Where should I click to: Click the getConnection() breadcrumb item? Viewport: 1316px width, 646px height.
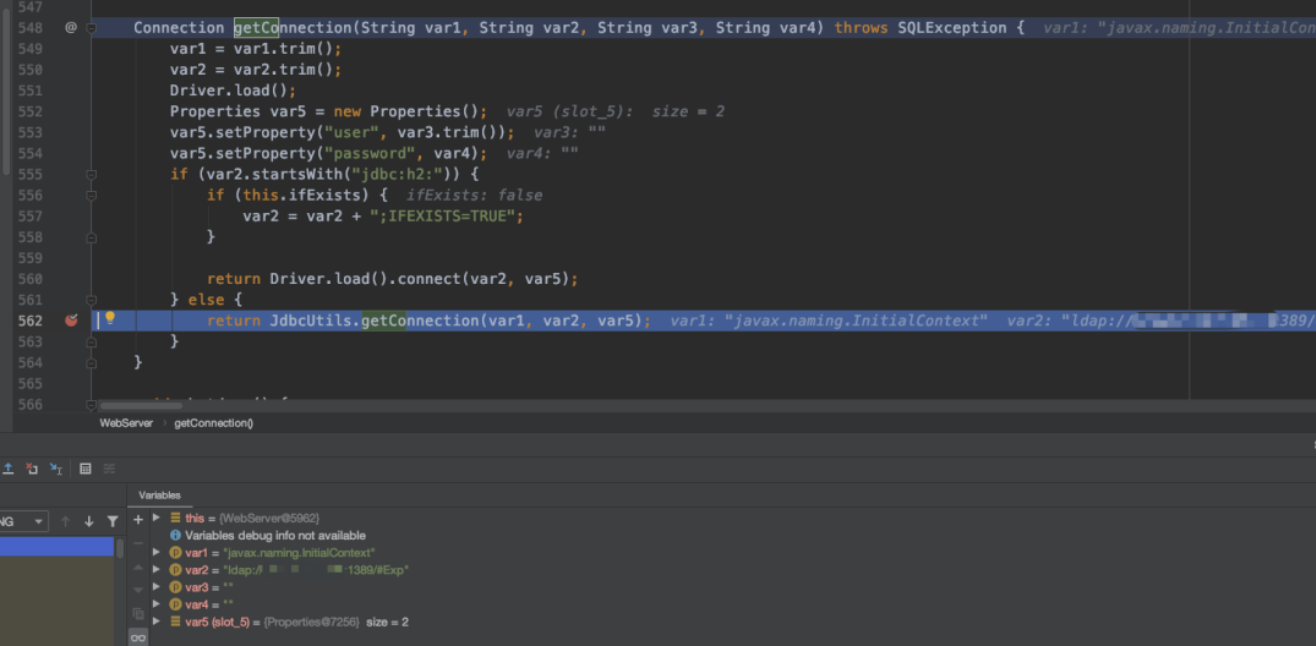click(x=213, y=423)
